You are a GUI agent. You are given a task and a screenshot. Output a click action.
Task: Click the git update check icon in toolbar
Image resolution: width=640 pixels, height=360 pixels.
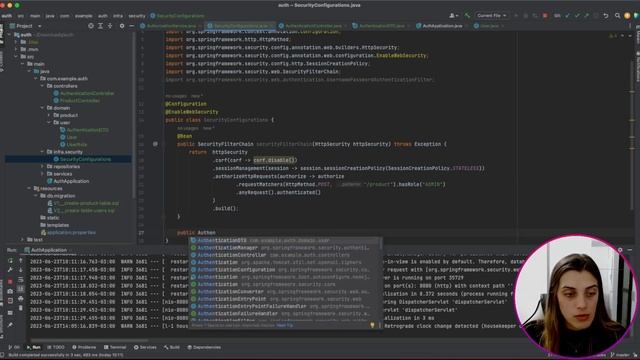point(567,16)
